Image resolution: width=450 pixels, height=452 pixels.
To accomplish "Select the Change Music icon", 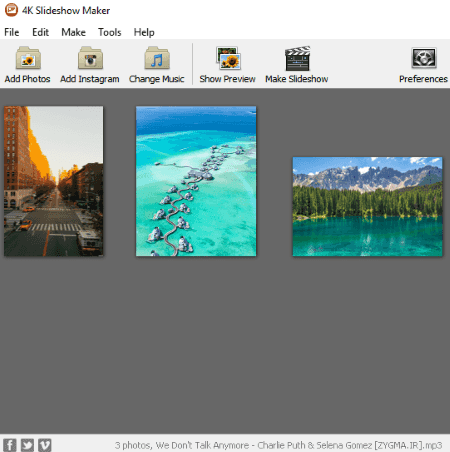I will coord(157,64).
